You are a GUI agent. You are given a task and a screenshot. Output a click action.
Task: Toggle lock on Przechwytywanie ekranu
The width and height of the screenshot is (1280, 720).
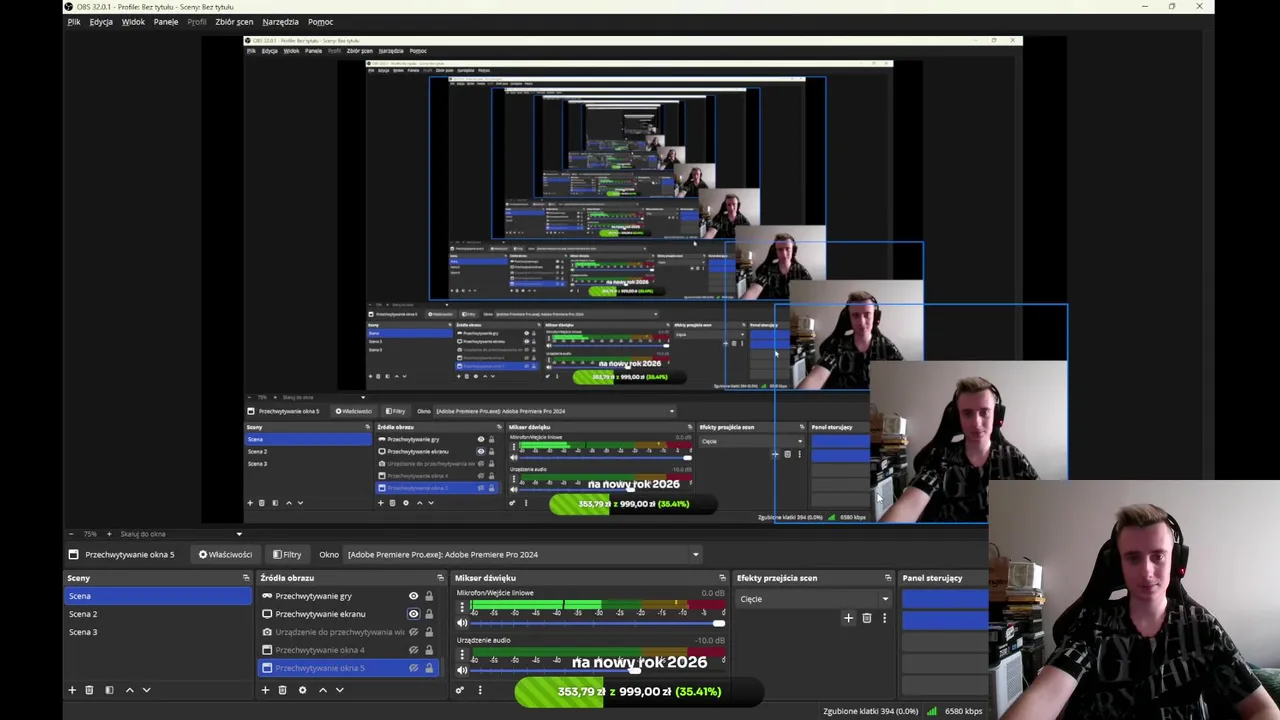429,614
